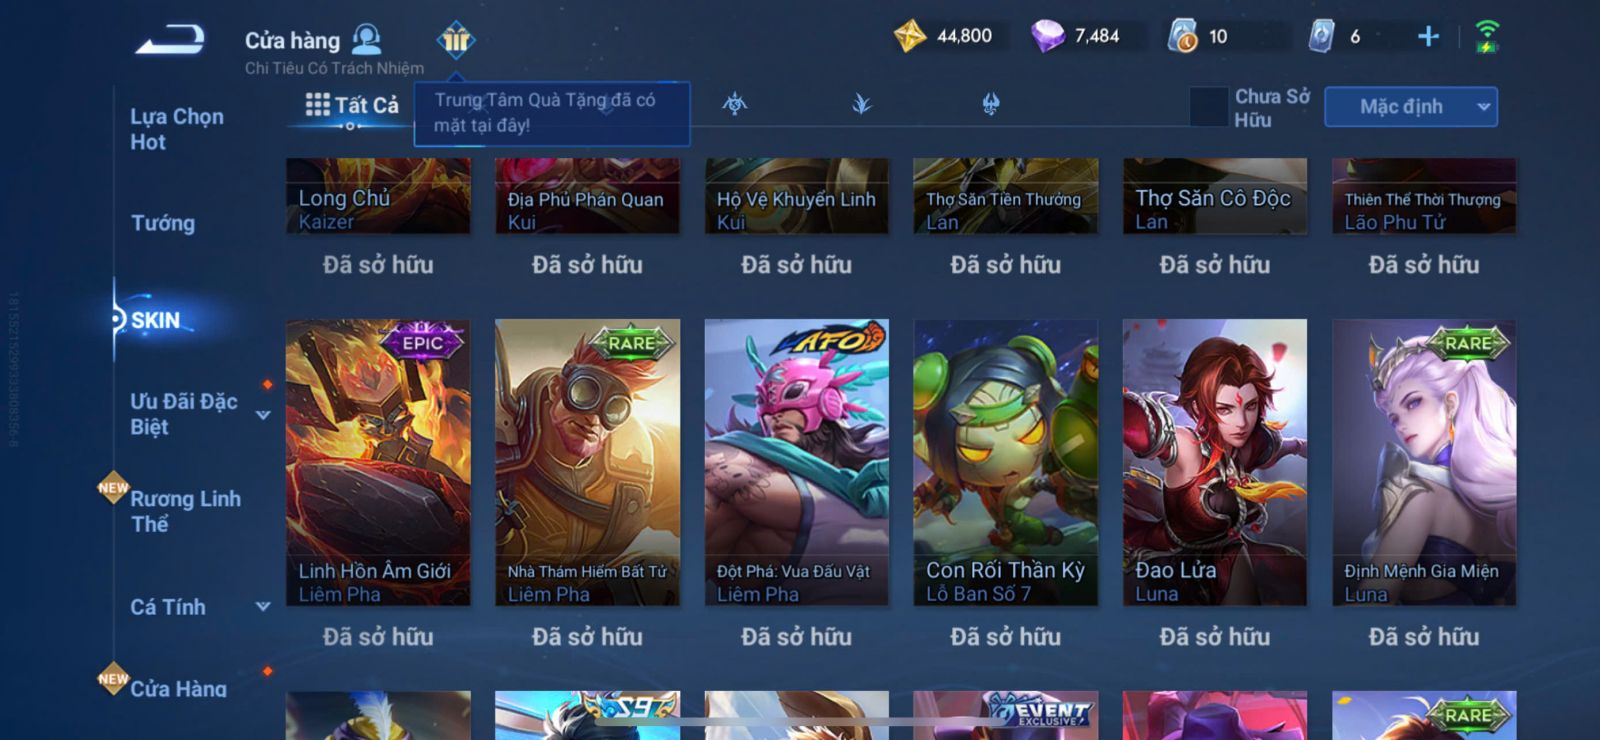Open the Tướng sidebar section
1600x740 pixels.
pyautogui.click(x=163, y=223)
